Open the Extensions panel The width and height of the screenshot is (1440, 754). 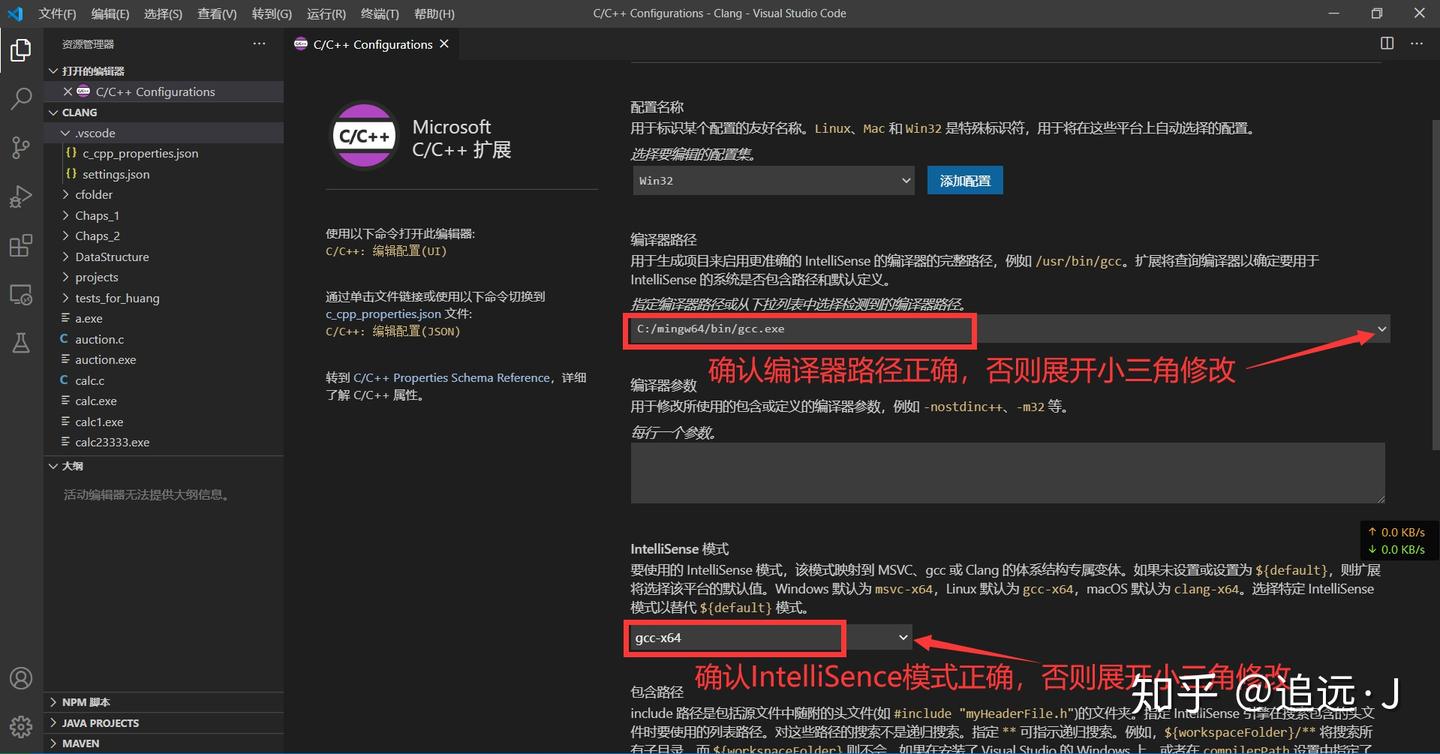coord(20,245)
